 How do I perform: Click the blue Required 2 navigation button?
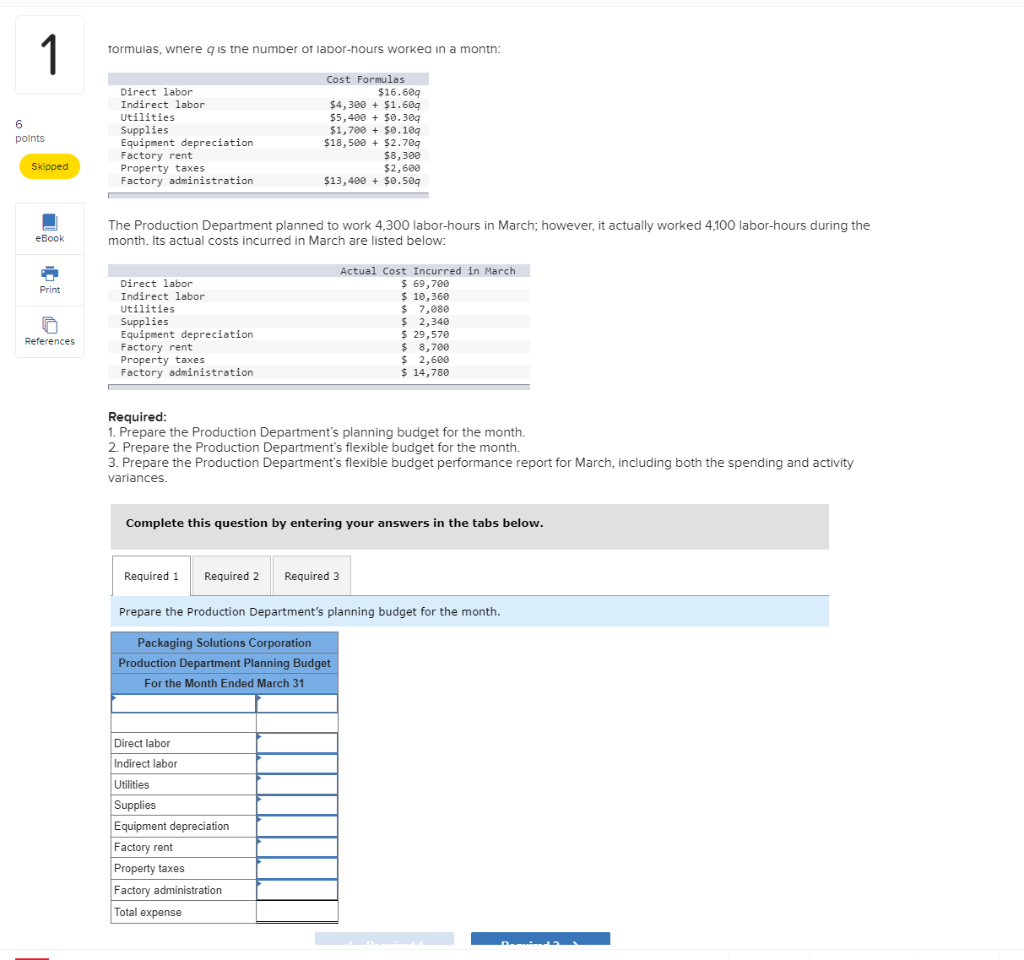(540, 943)
